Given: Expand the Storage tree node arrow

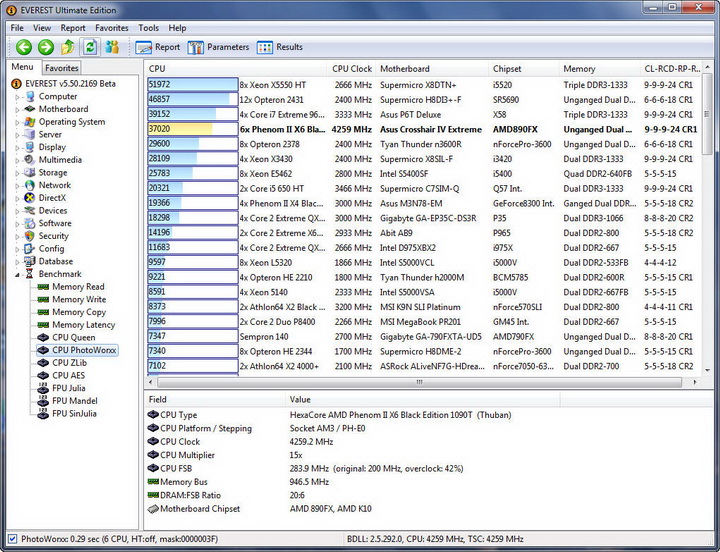Looking at the screenshot, I should (x=17, y=173).
